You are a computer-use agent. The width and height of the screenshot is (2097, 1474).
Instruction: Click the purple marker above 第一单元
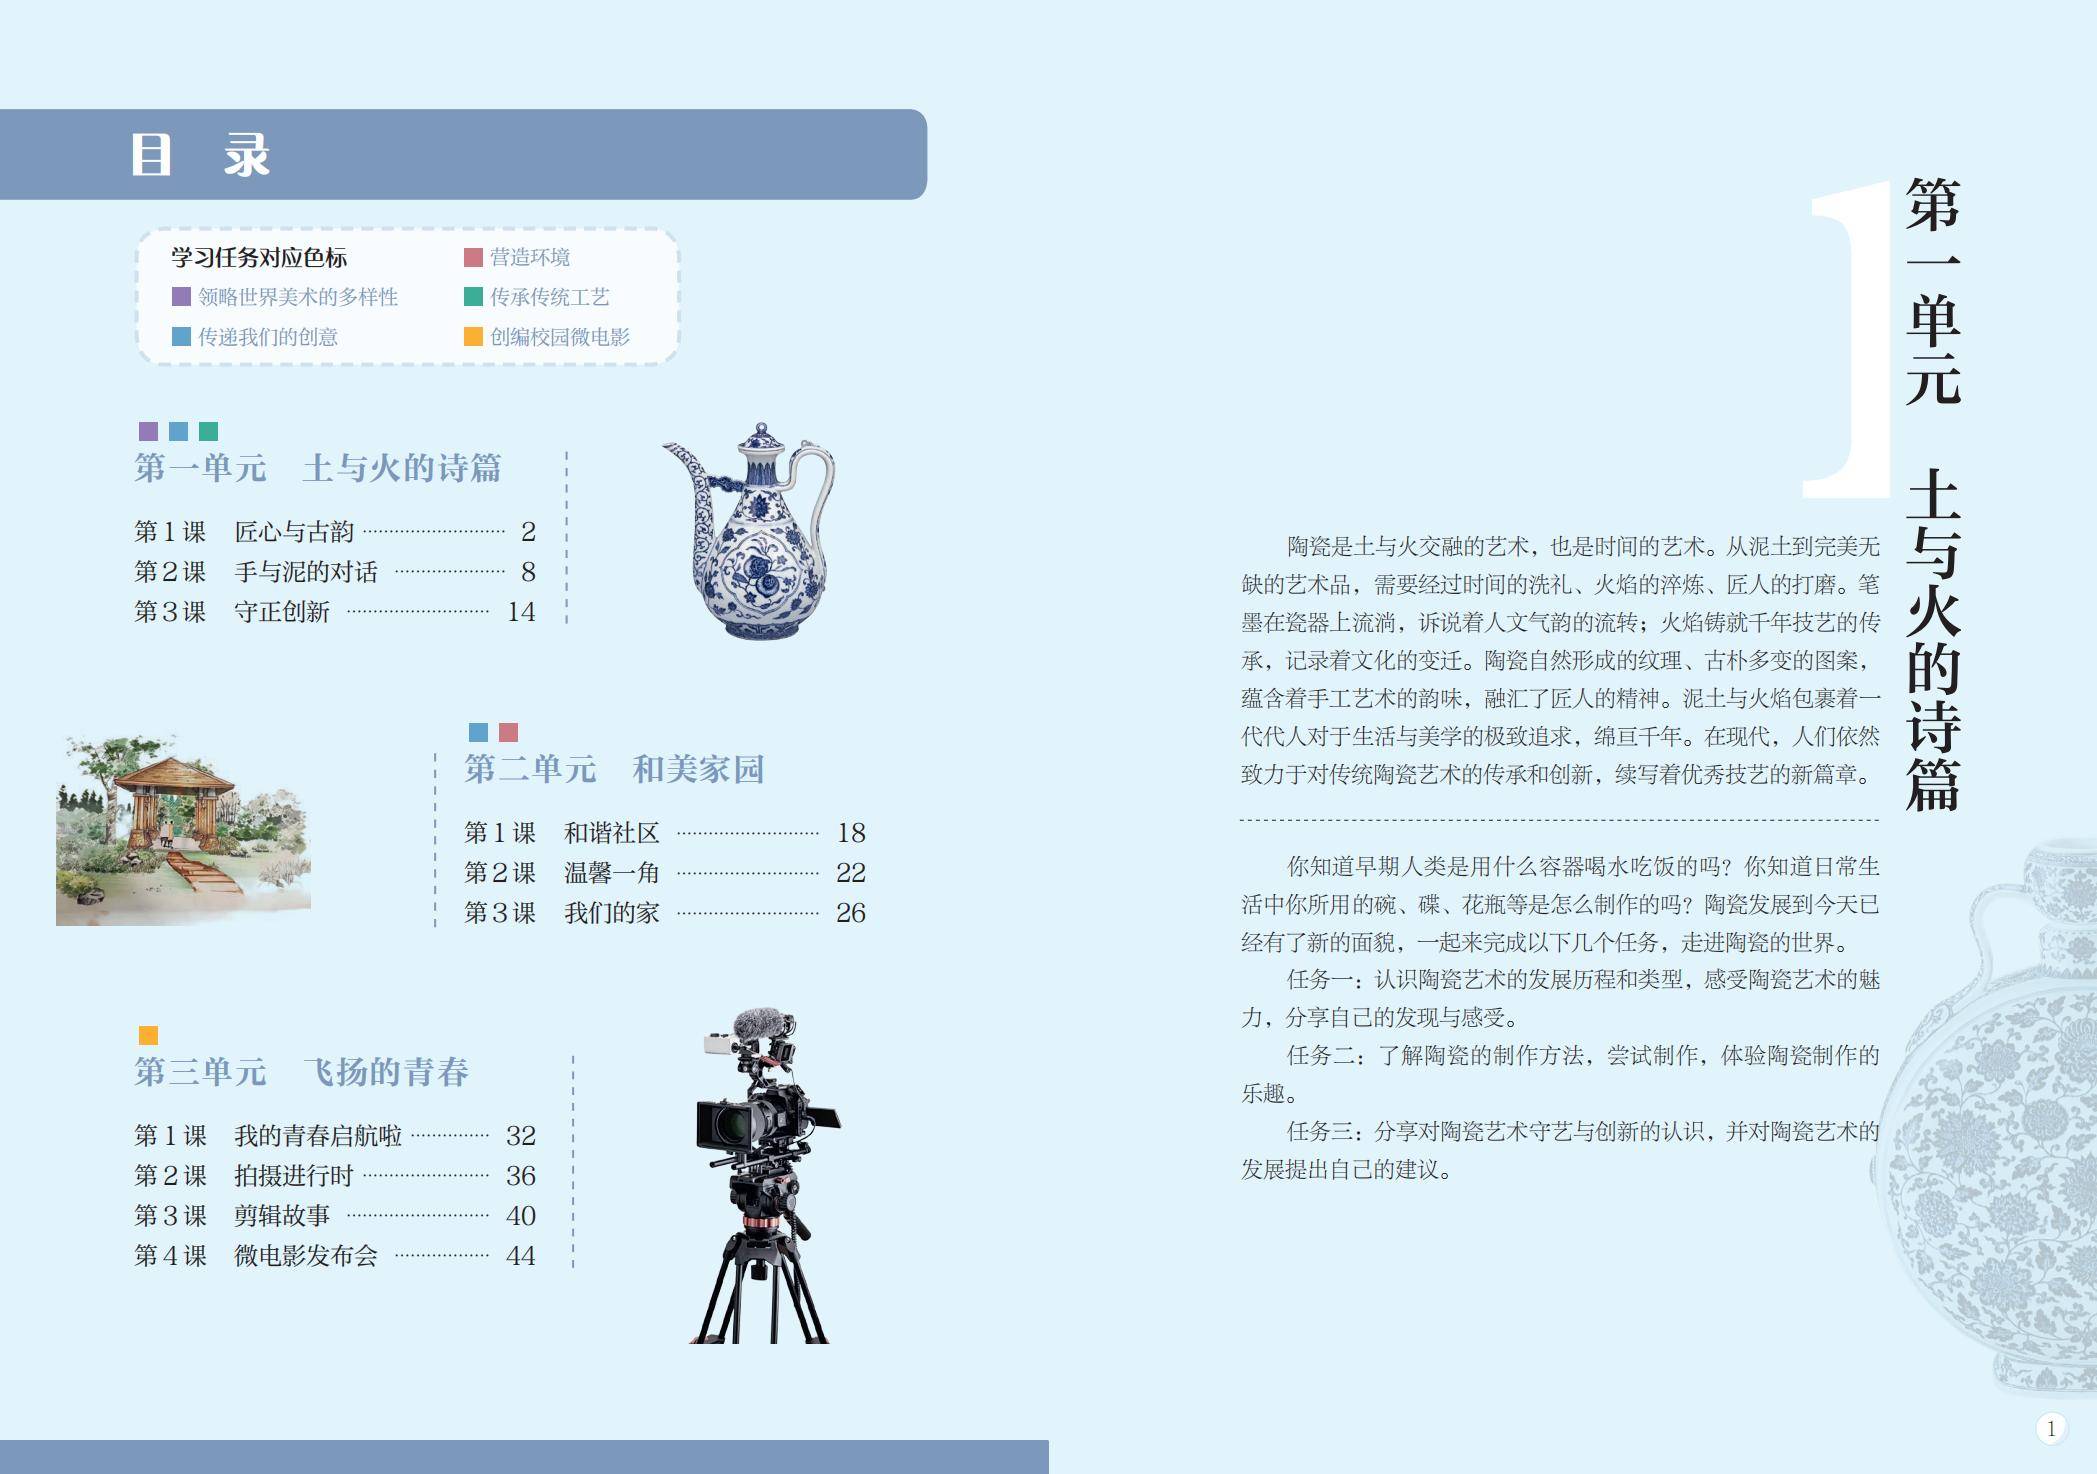[148, 431]
